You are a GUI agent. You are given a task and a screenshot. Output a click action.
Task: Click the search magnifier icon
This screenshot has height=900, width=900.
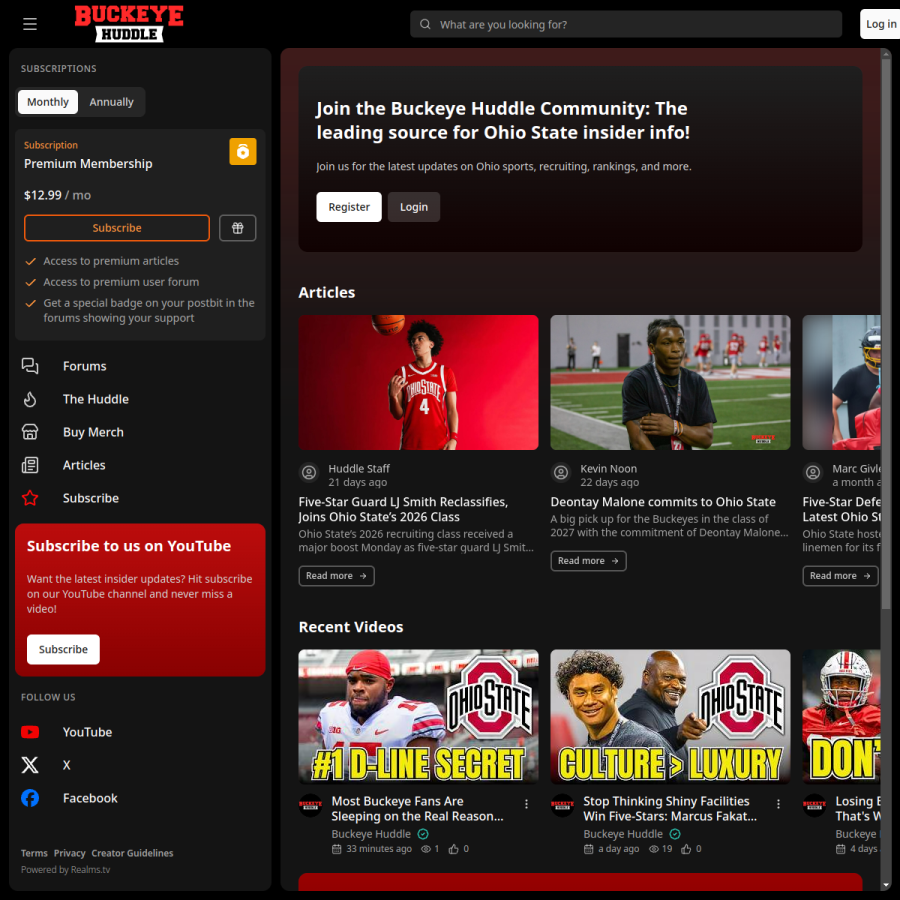point(425,24)
